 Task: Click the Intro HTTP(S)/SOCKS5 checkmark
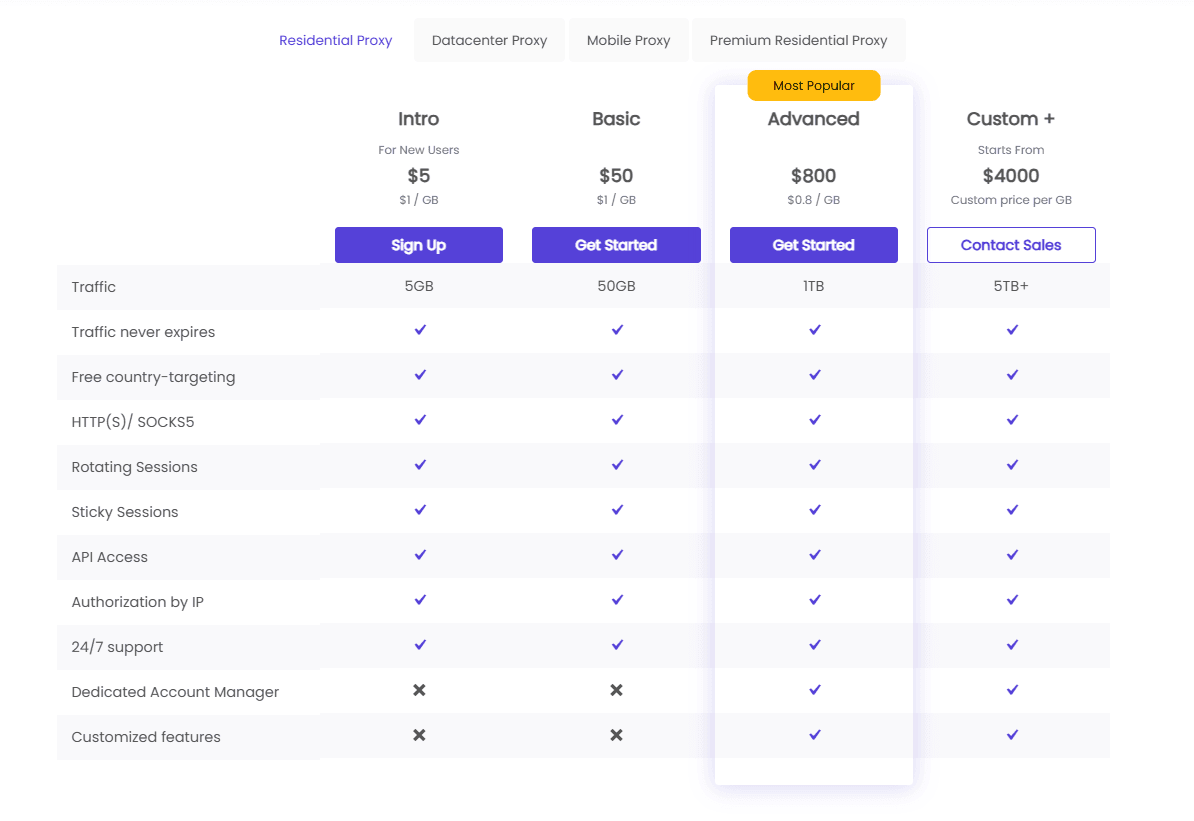(x=419, y=420)
